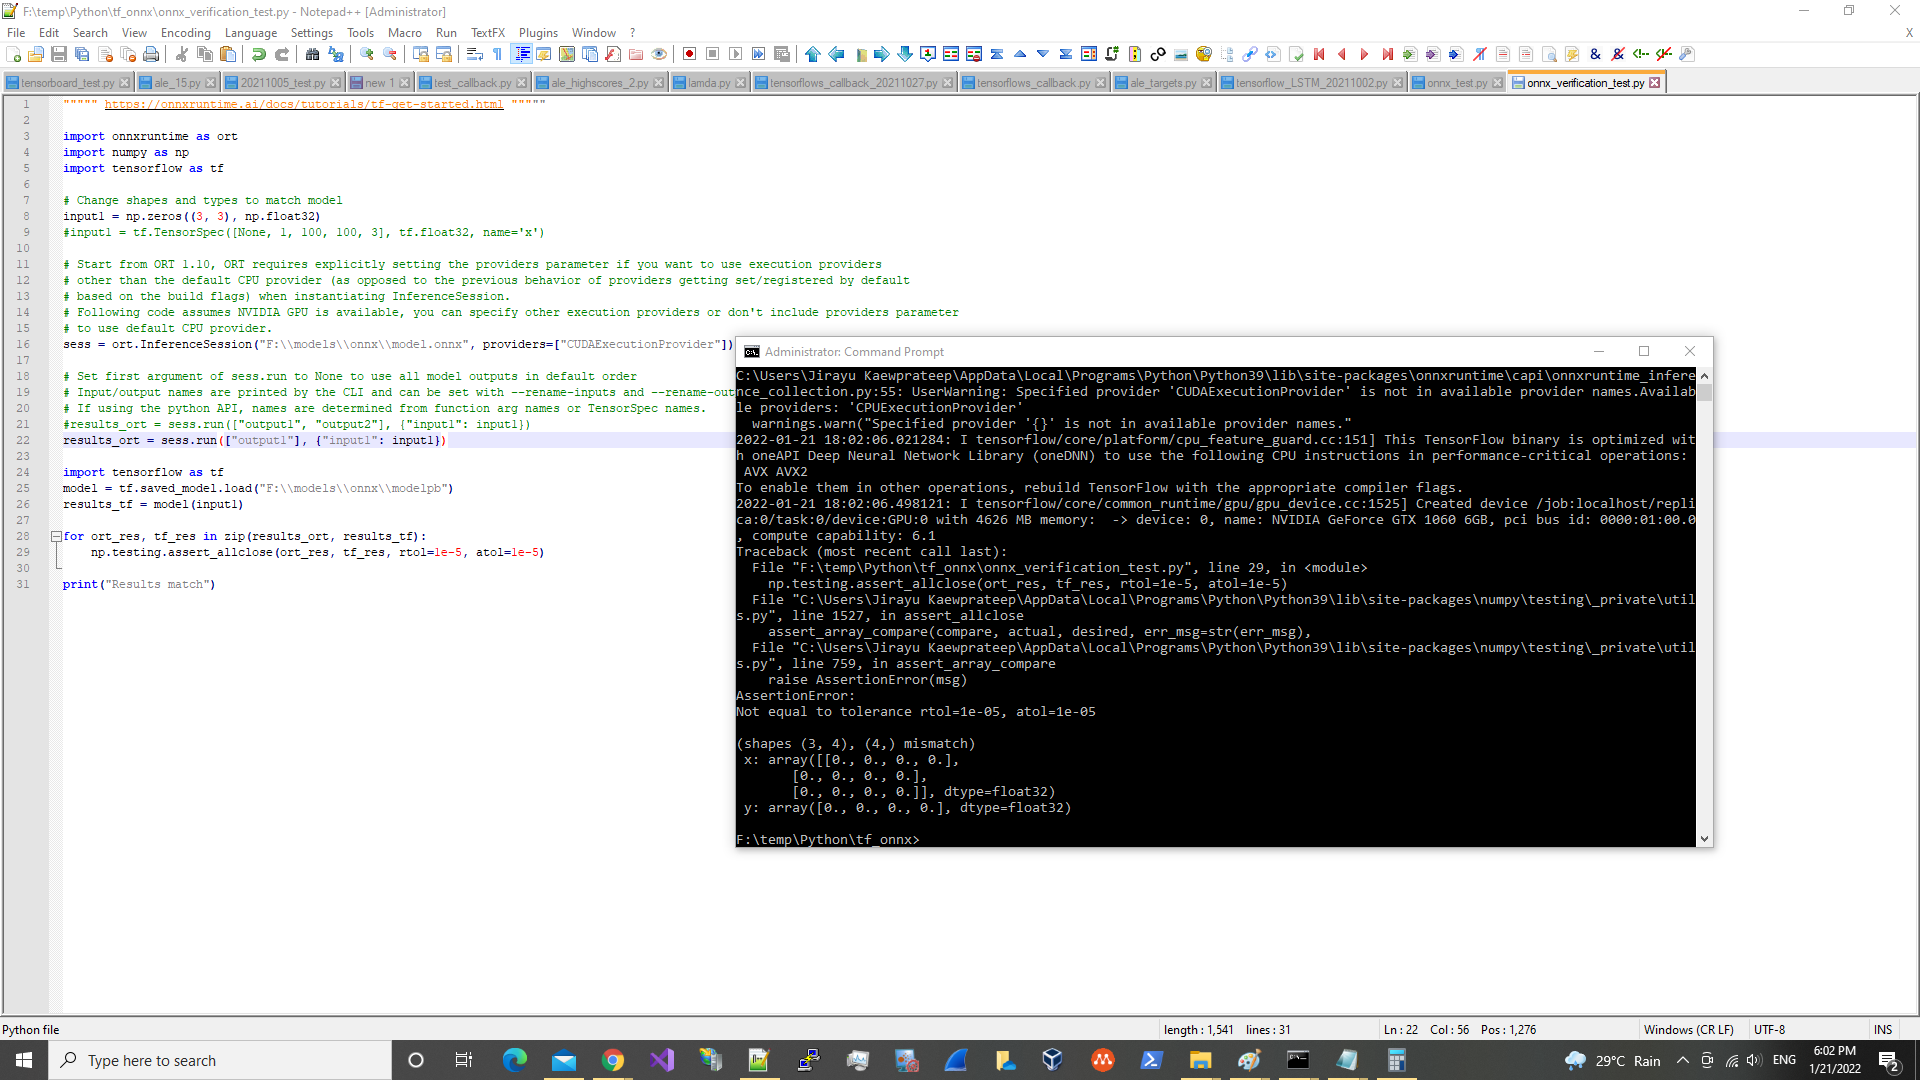1920x1080 pixels.
Task: Switch to lamda.py tab
Action: click(x=708, y=83)
